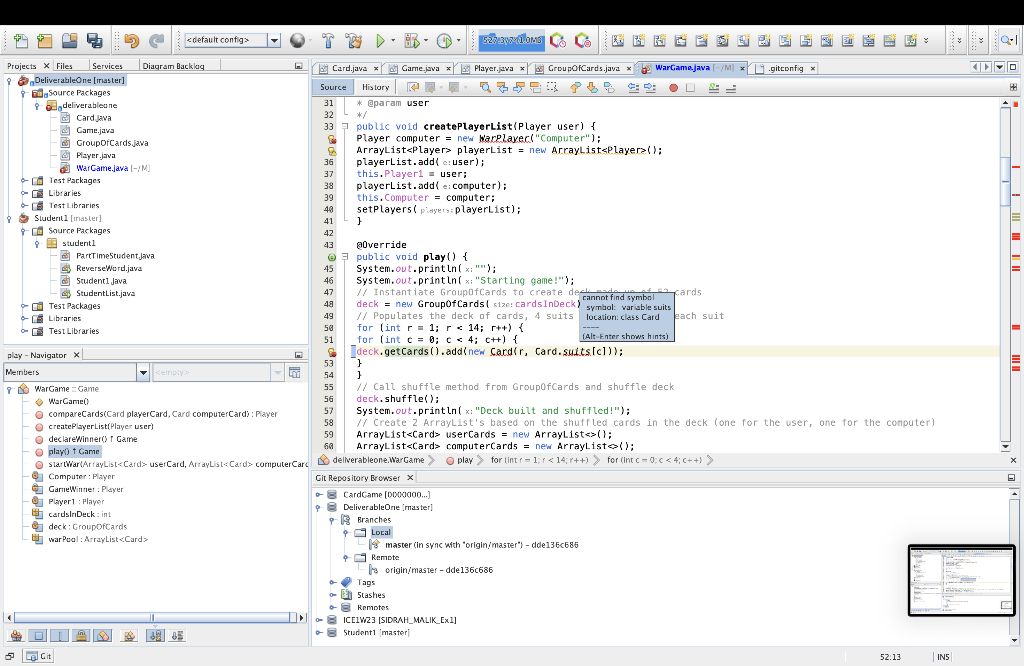Click the play breadcrumb in editor footer

tap(464, 460)
